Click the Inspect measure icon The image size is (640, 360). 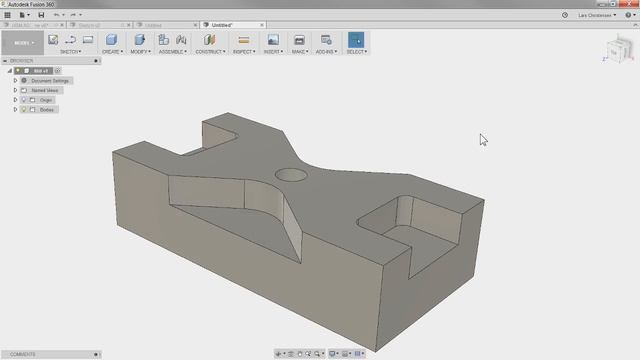coord(244,40)
